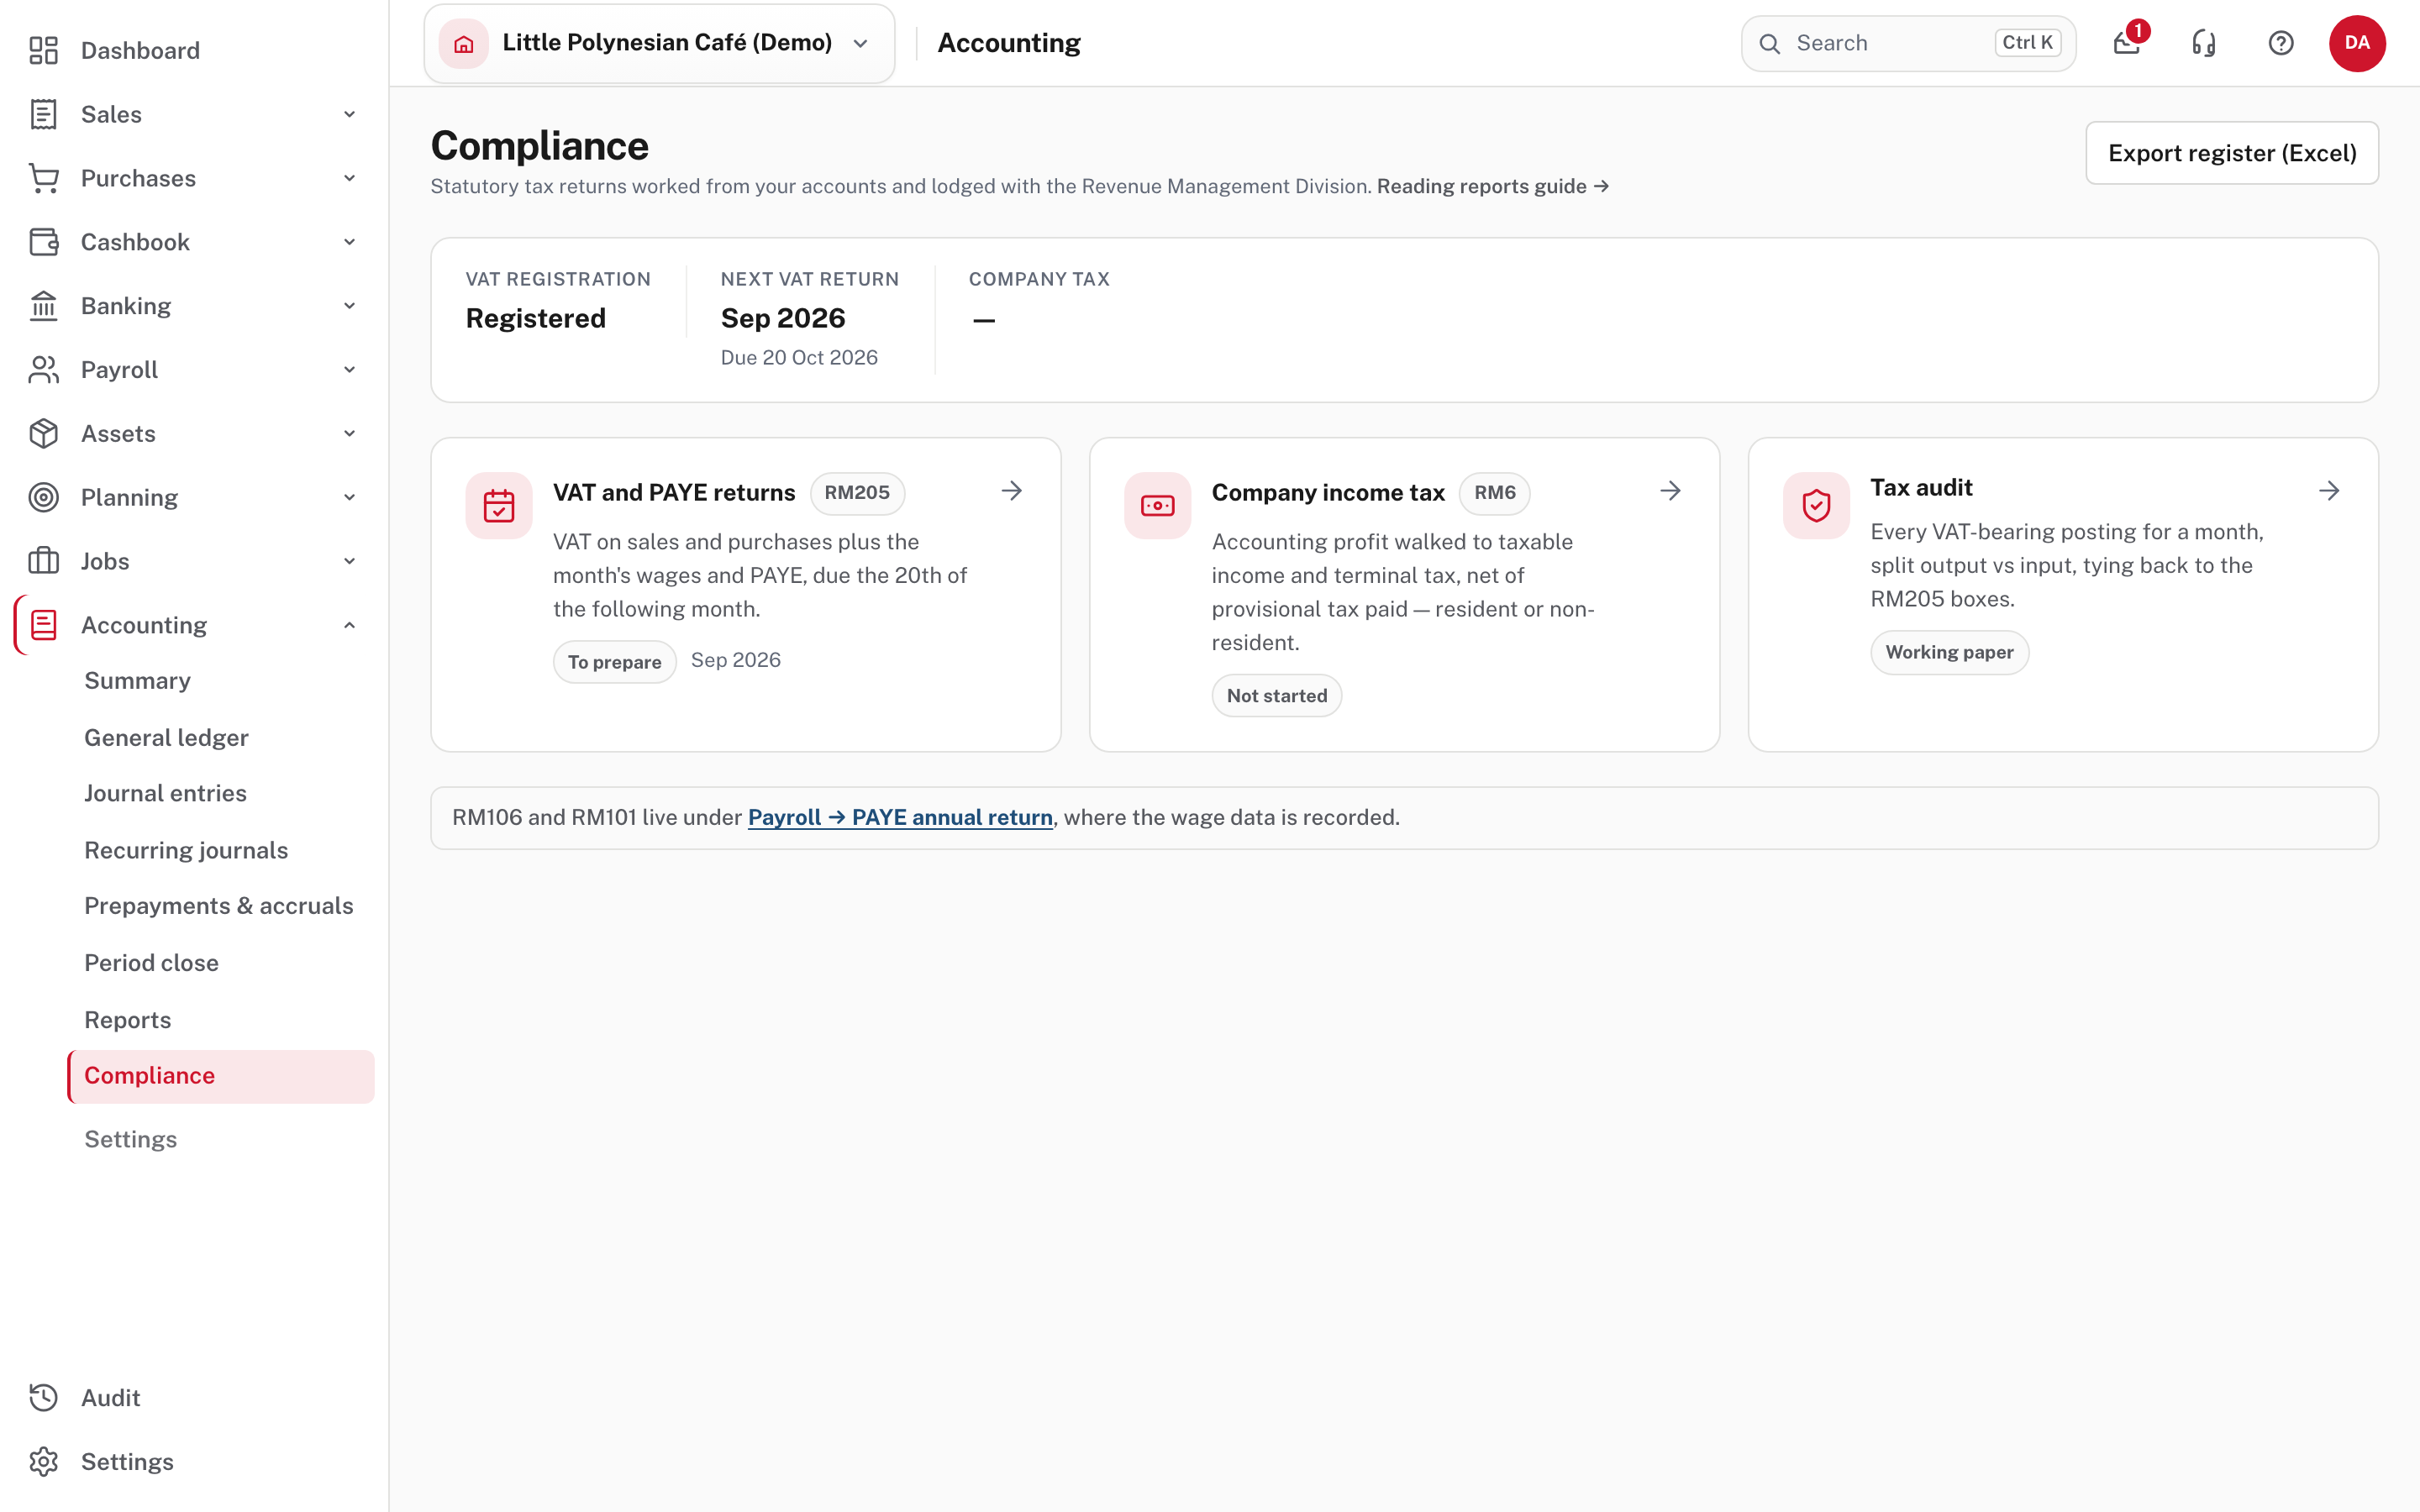Viewport: 2420px width, 1512px height.
Task: Click the Tax audit shield icon
Action: 1816,506
